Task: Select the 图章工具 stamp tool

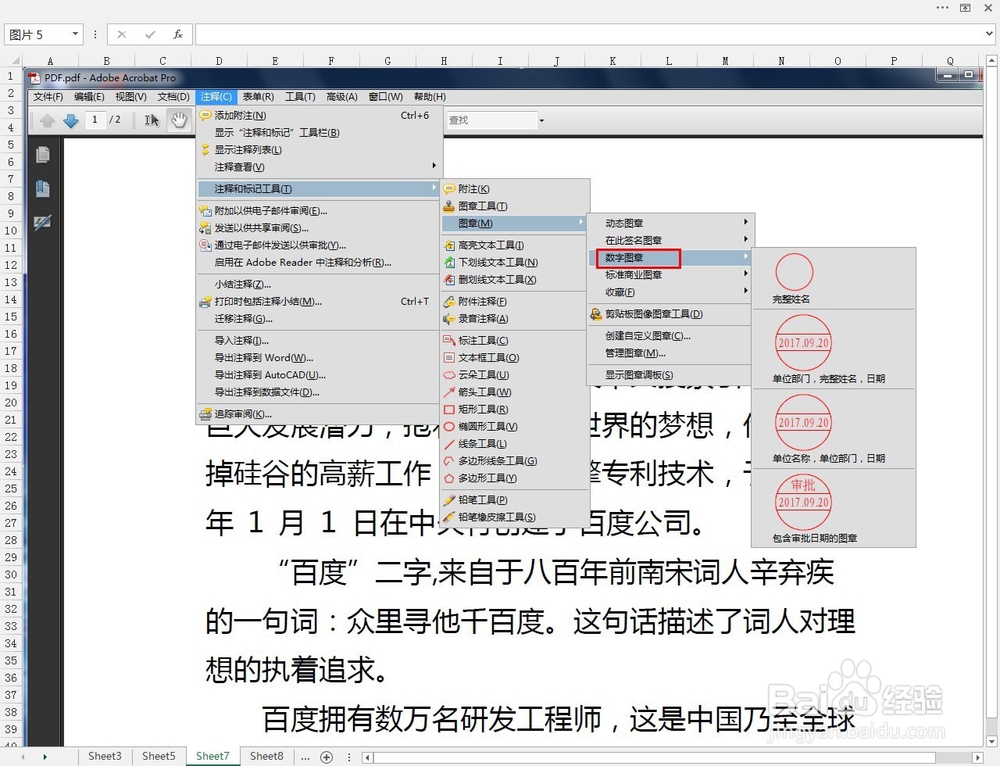Action: pos(514,206)
